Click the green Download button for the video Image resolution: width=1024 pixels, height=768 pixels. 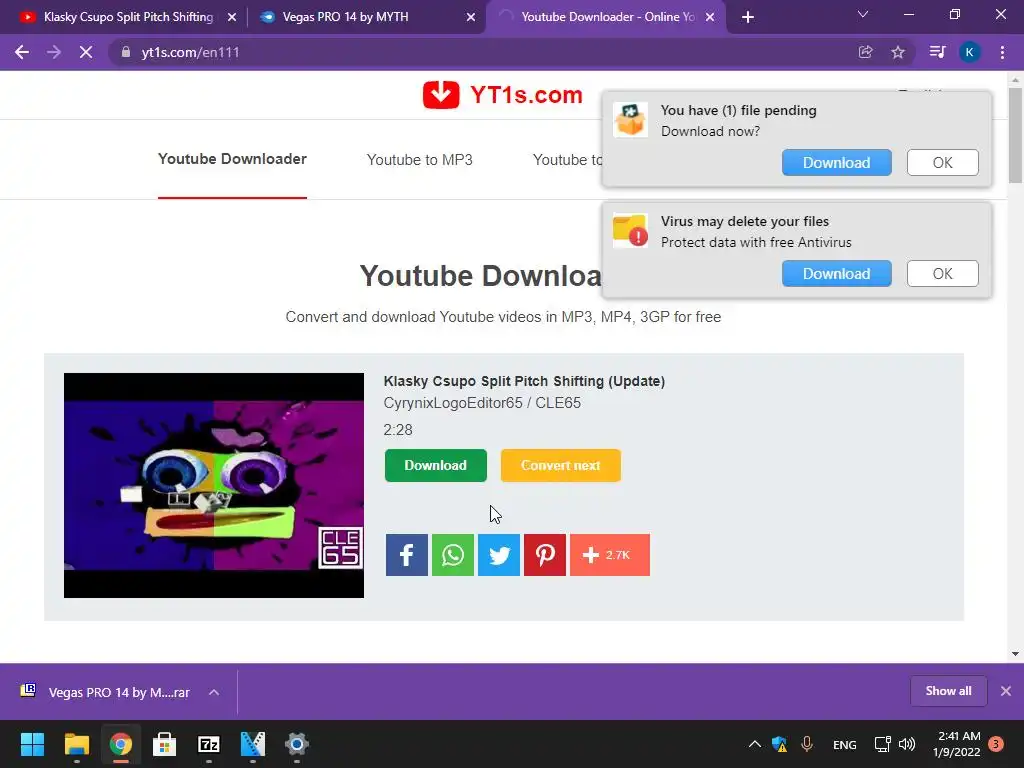click(x=436, y=466)
